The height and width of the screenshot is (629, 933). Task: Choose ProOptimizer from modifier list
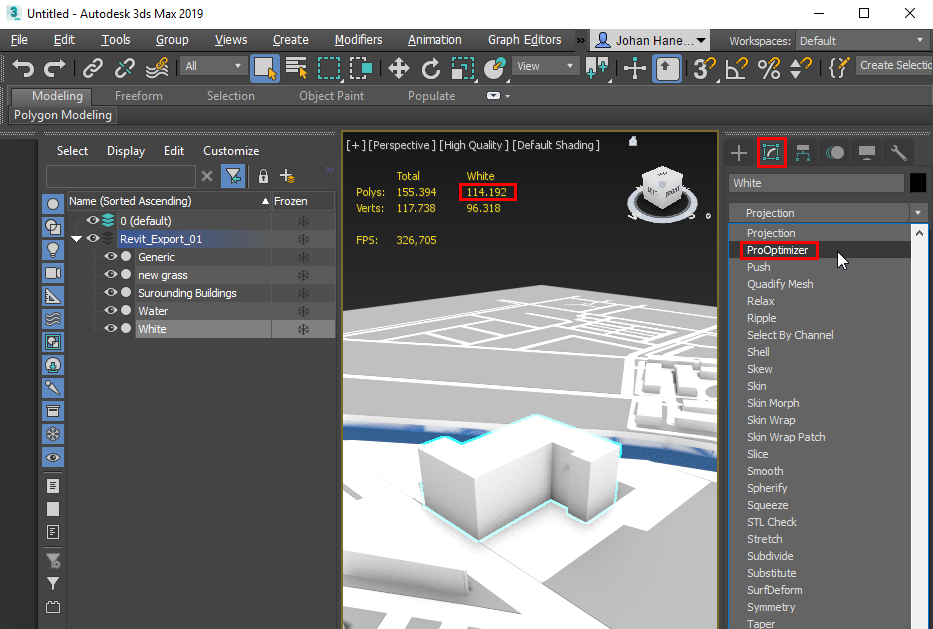tap(778, 250)
